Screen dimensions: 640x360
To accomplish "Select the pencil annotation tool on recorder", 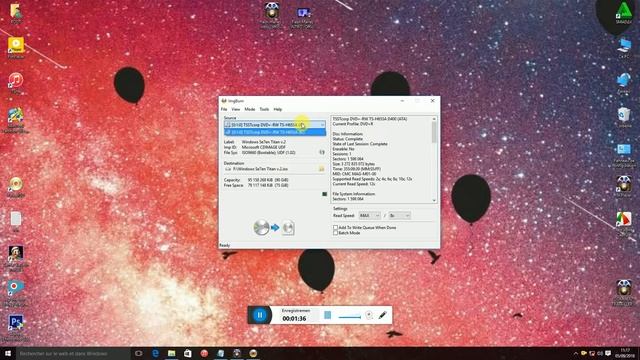I will pos(382,315).
